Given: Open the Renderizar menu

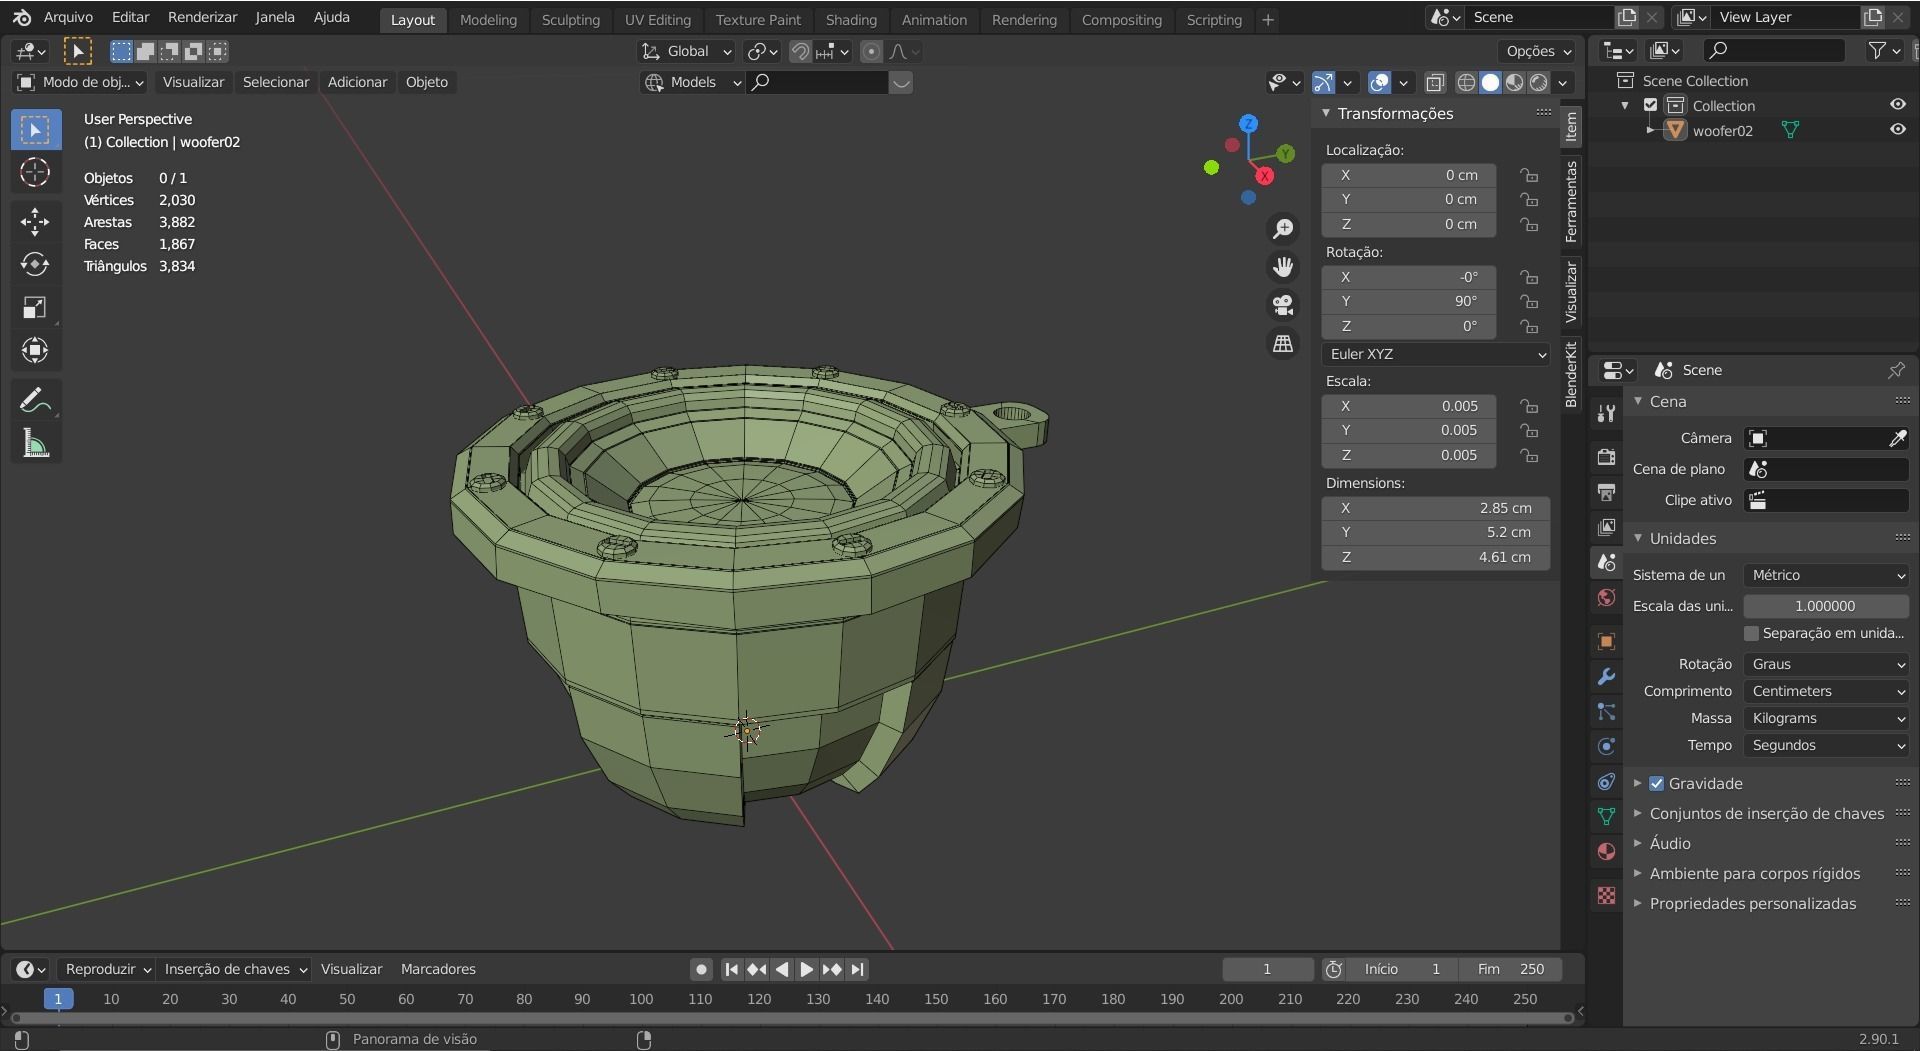Looking at the screenshot, I should 203,17.
